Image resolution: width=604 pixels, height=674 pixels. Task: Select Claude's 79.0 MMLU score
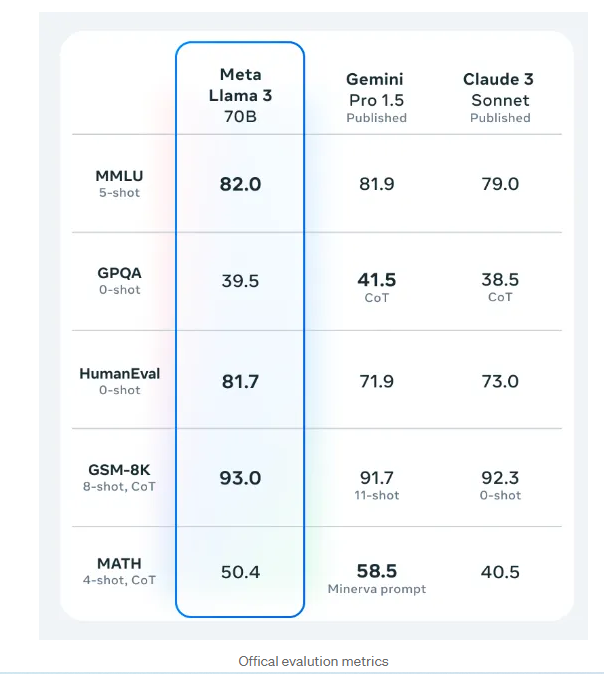(500, 184)
